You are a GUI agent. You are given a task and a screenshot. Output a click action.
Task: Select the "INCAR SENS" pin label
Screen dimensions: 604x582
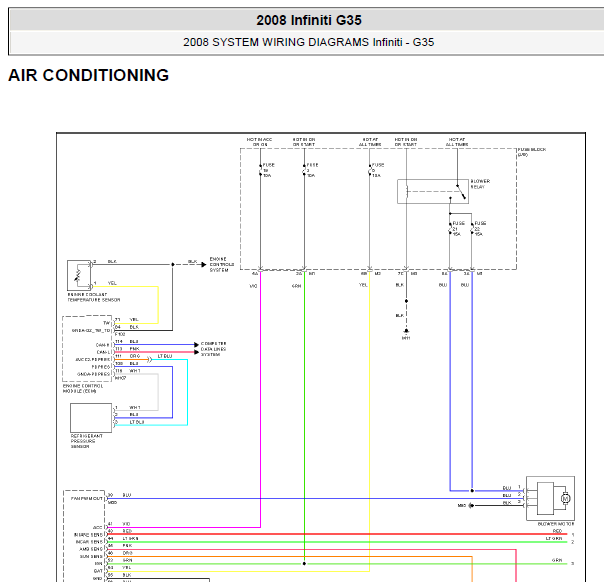pyautogui.click(x=89, y=542)
